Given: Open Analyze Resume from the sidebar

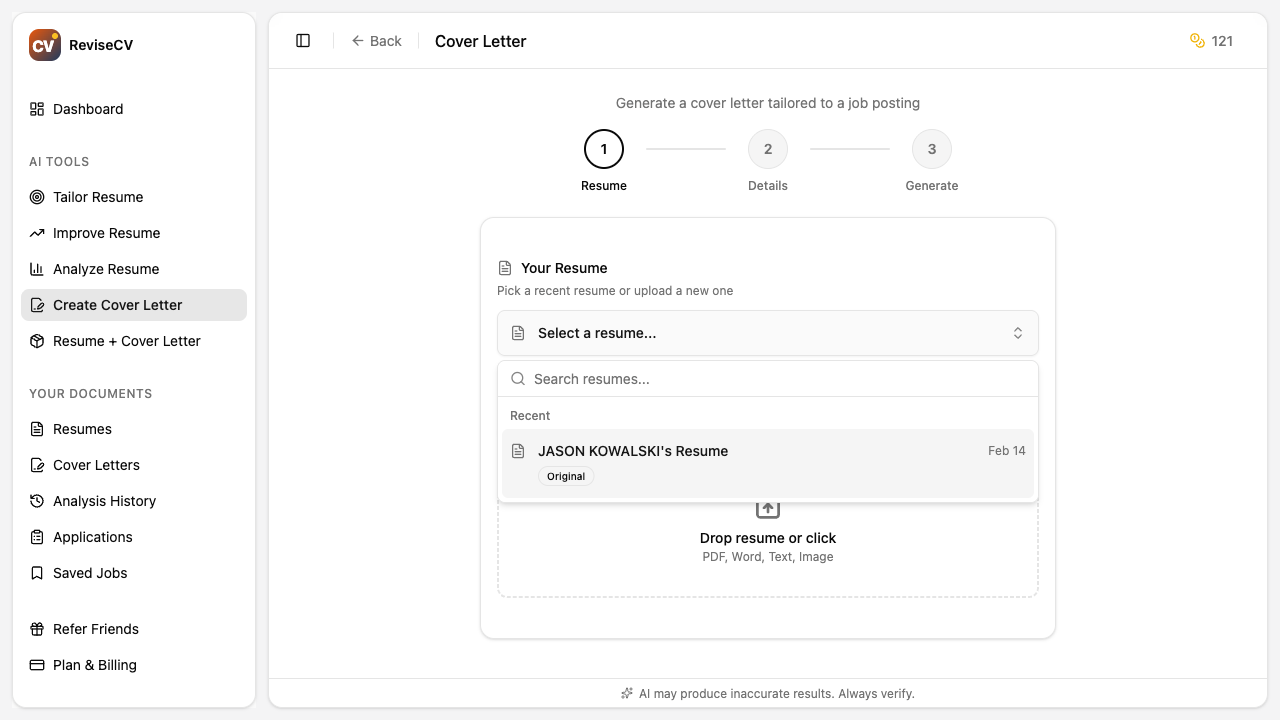Looking at the screenshot, I should tap(105, 269).
